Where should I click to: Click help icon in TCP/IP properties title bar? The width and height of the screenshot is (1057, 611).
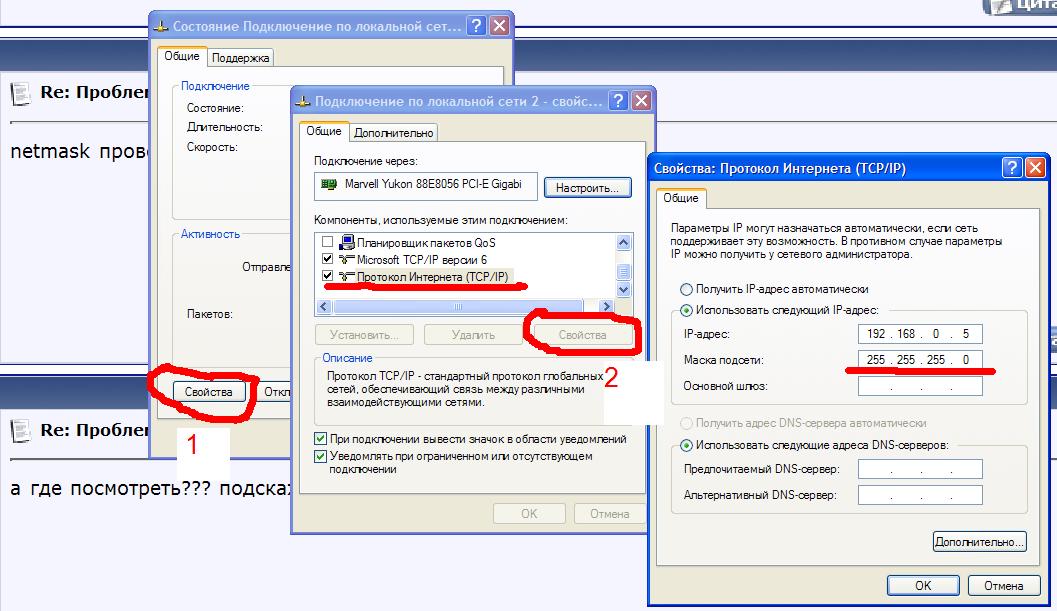1011,167
